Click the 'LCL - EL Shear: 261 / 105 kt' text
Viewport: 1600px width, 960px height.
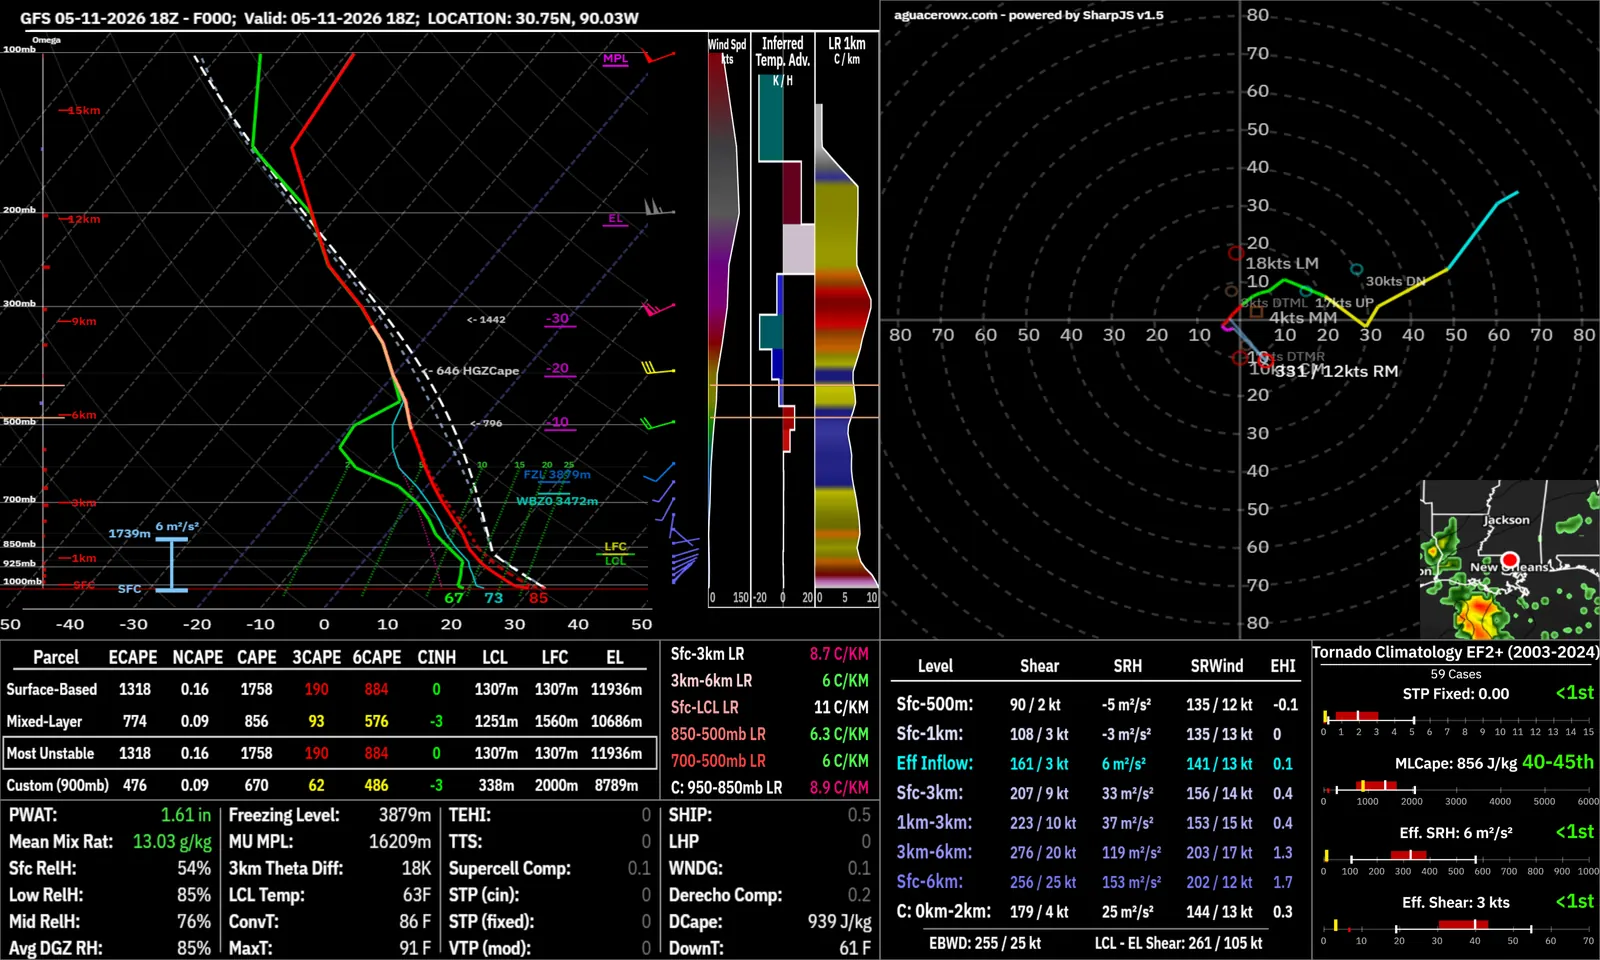click(1178, 943)
